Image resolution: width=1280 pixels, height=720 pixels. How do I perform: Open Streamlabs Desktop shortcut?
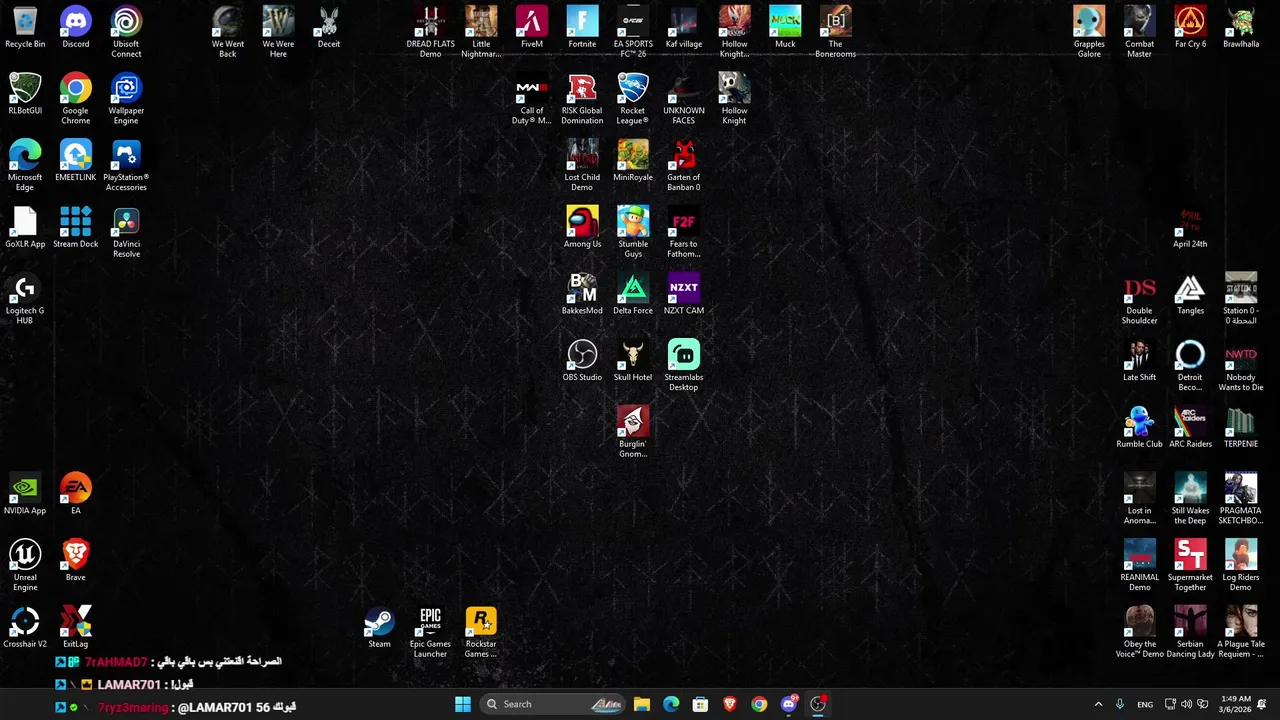684,366
